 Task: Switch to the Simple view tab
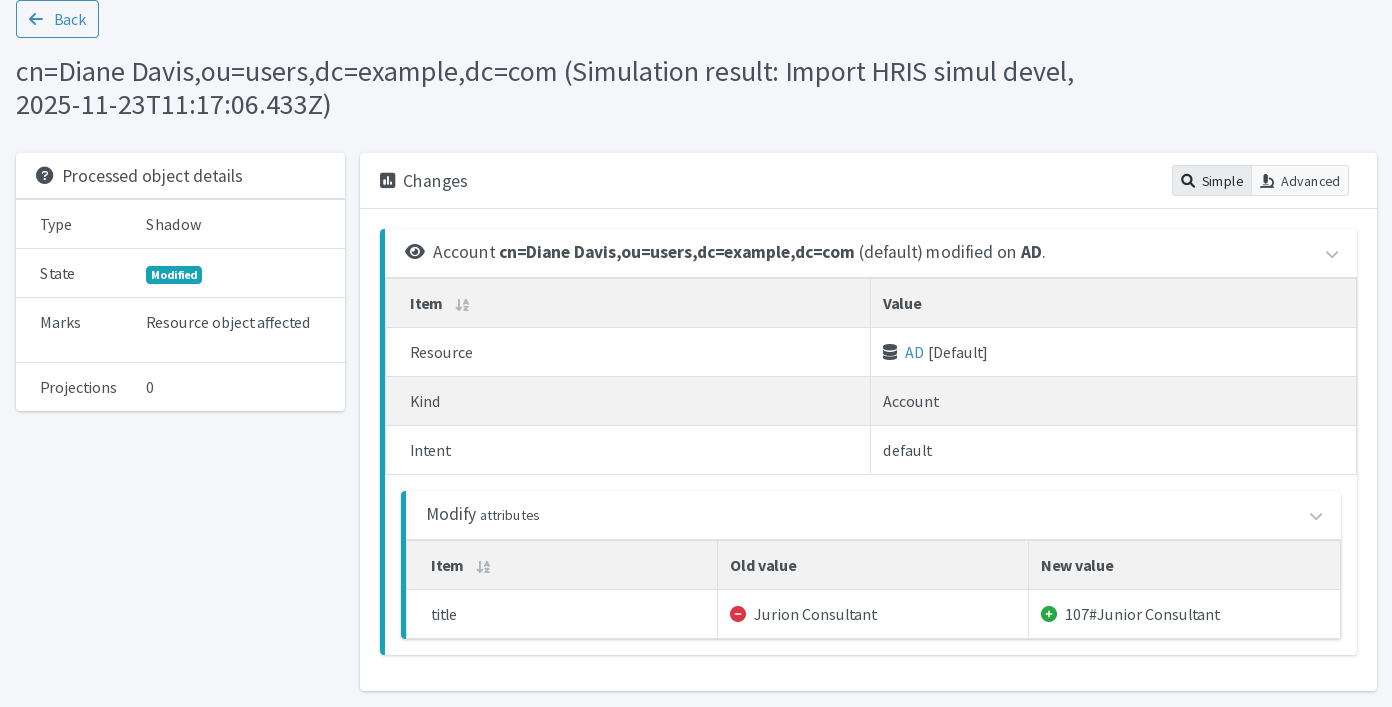pyautogui.click(x=1211, y=181)
